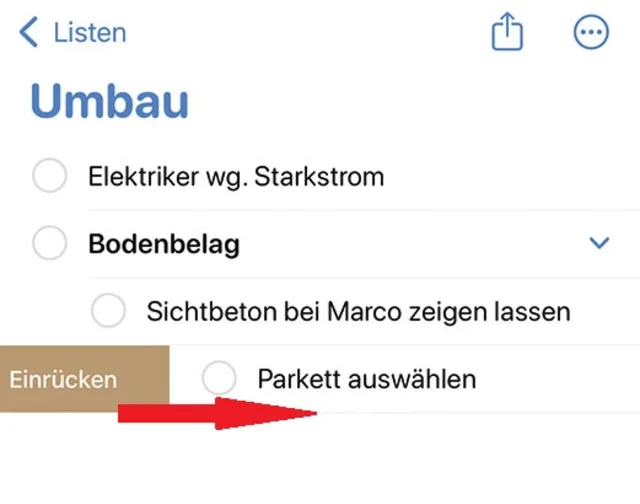
Task: Open the more options ellipsis menu
Action: click(591, 33)
